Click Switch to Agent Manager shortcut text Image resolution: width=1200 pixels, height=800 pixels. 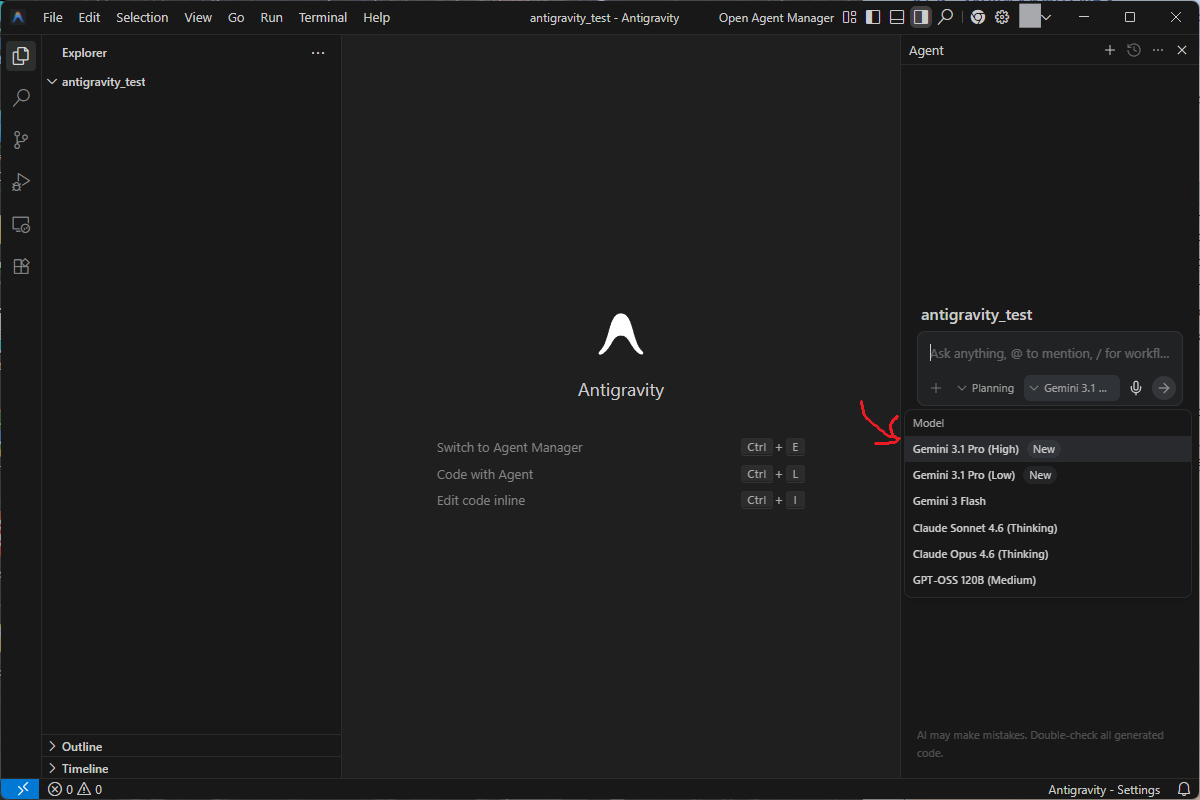510,447
